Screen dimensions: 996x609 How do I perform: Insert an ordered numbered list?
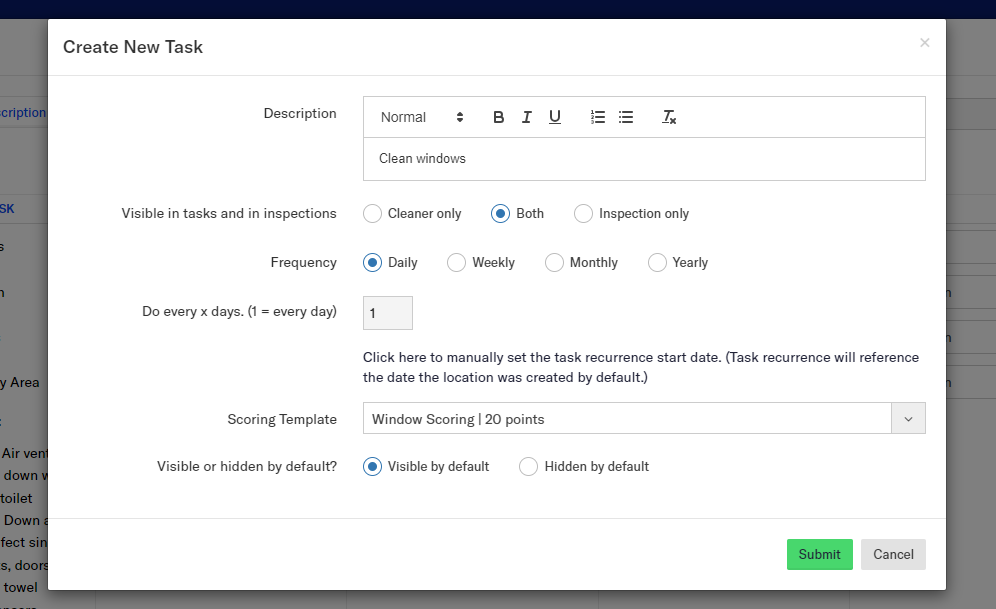pyautogui.click(x=598, y=117)
